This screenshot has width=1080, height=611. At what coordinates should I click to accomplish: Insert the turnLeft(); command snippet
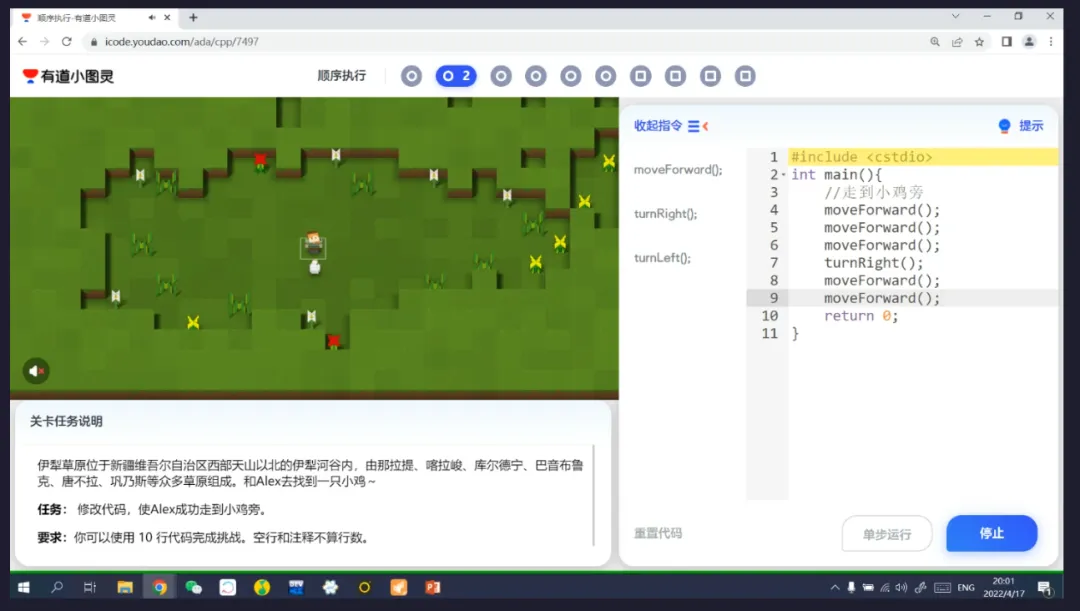[x=662, y=258]
